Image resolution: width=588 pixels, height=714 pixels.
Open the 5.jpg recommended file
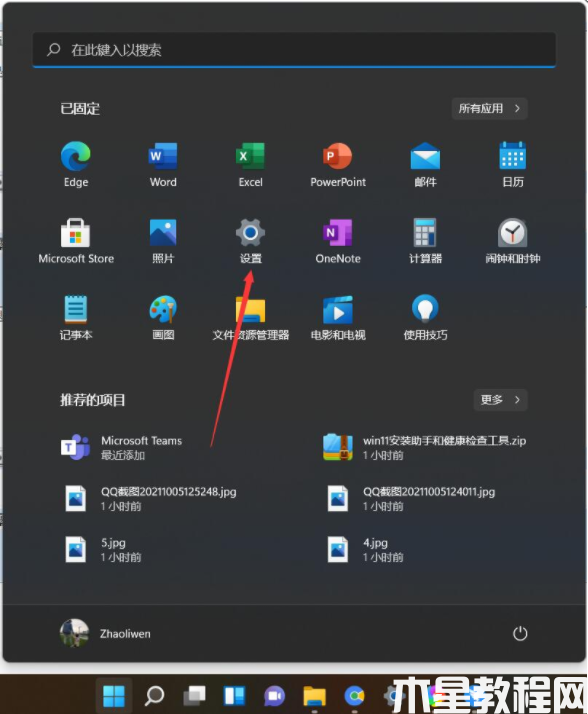103,549
